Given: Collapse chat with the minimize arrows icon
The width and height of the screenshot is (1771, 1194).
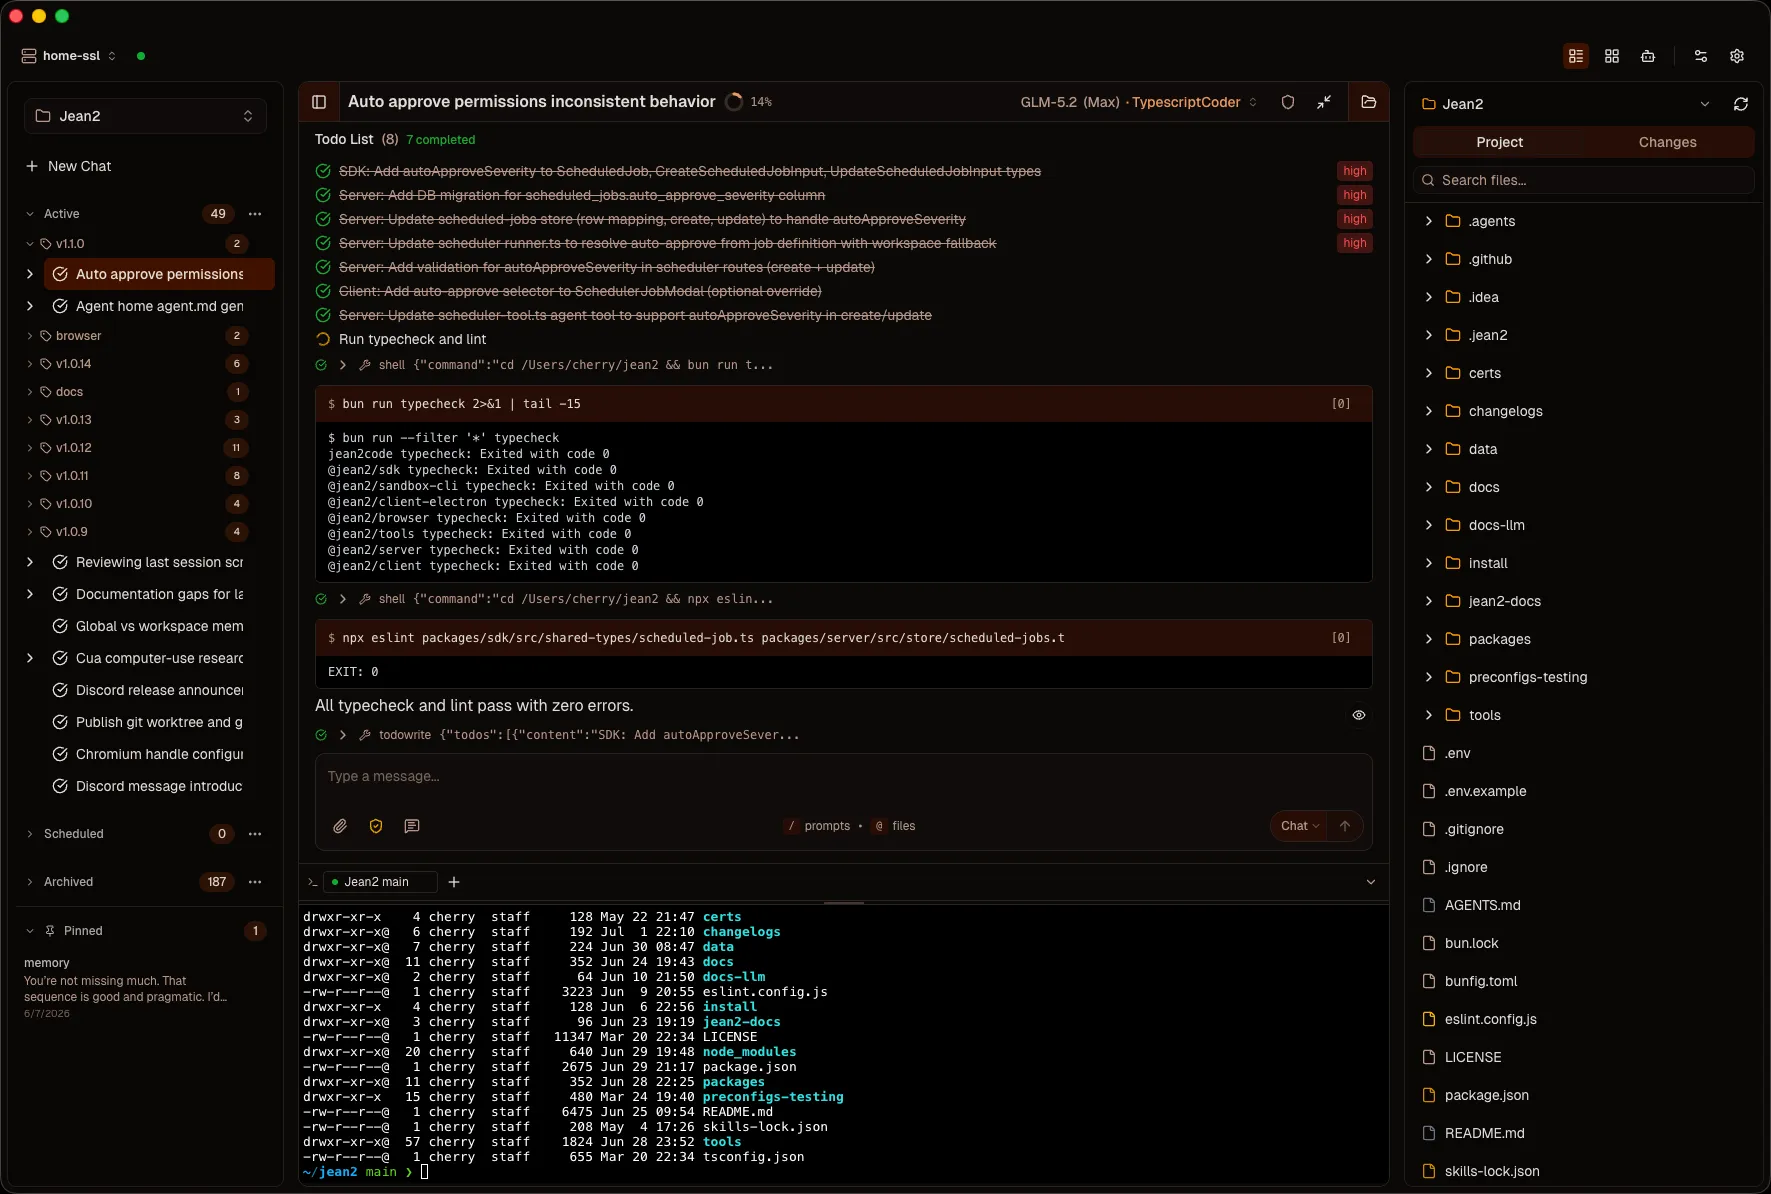Looking at the screenshot, I should [x=1324, y=102].
